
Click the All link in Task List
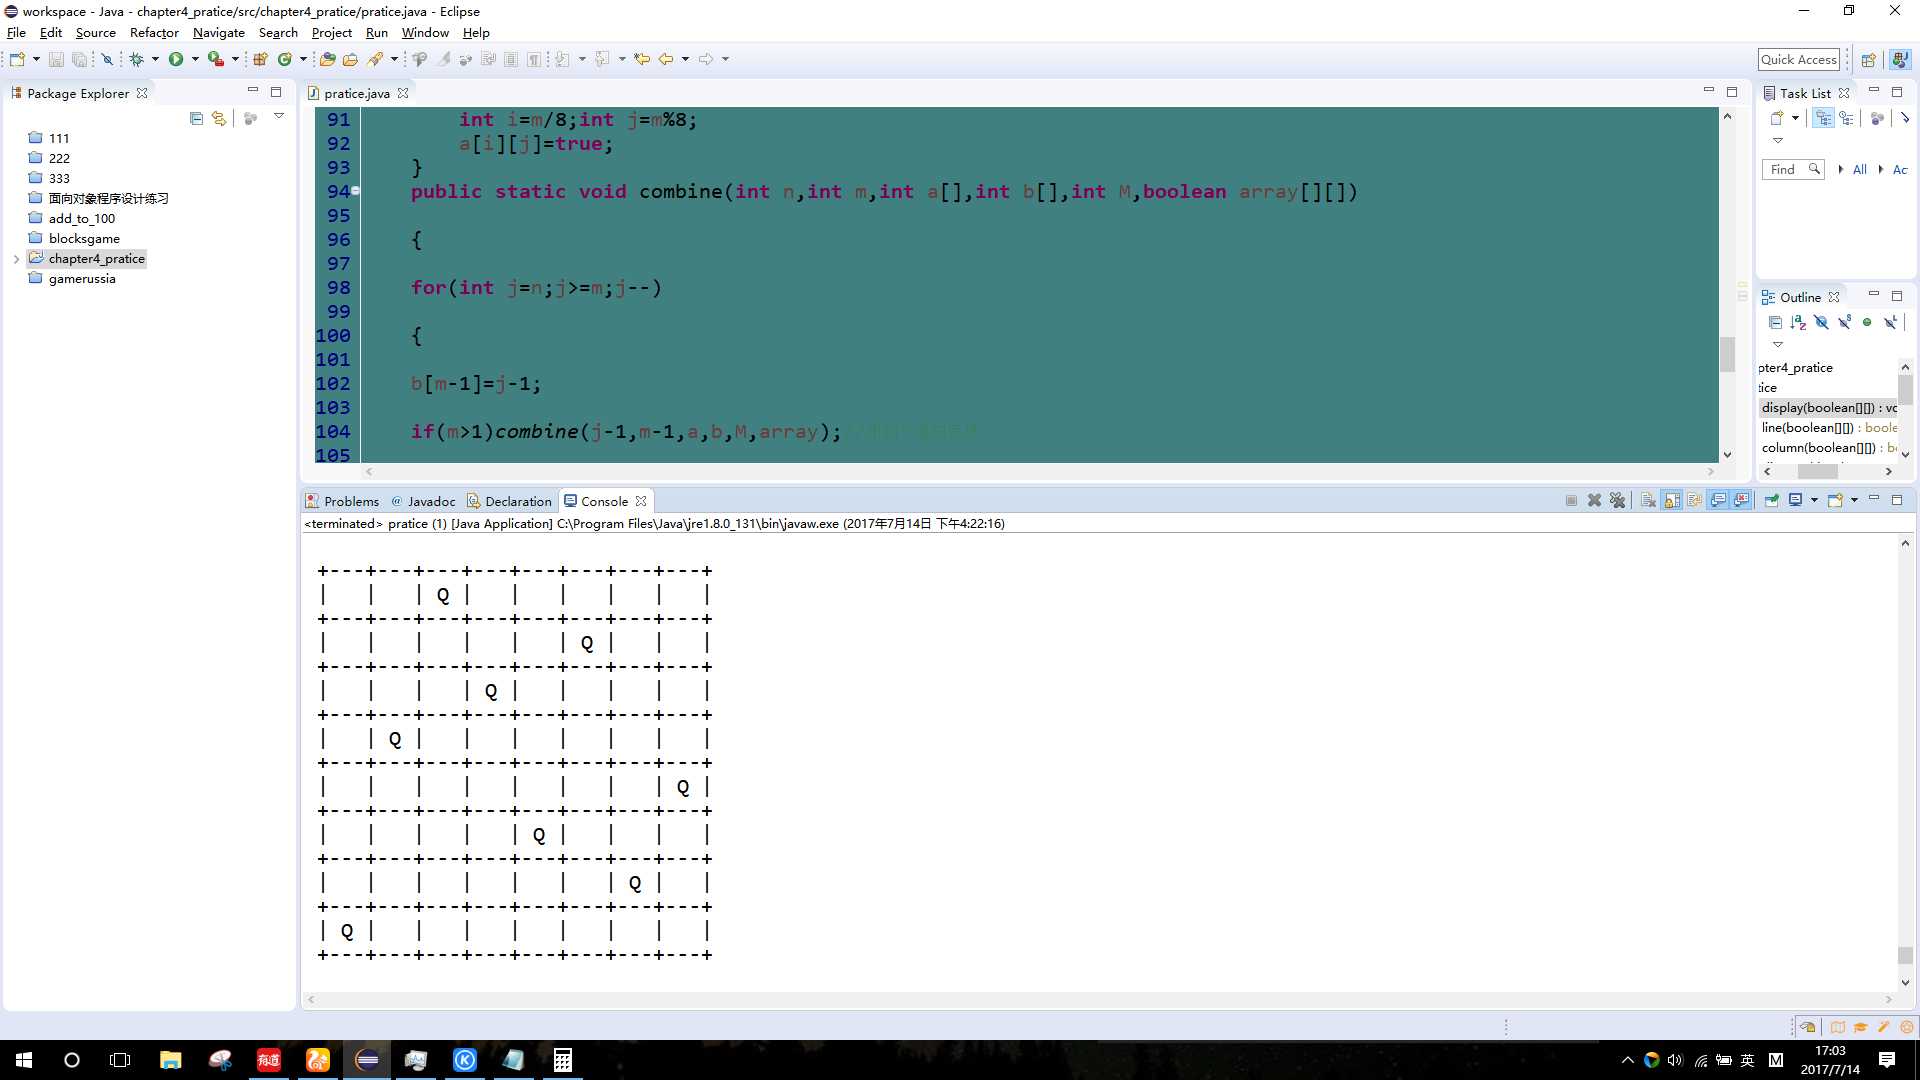[1859, 170]
